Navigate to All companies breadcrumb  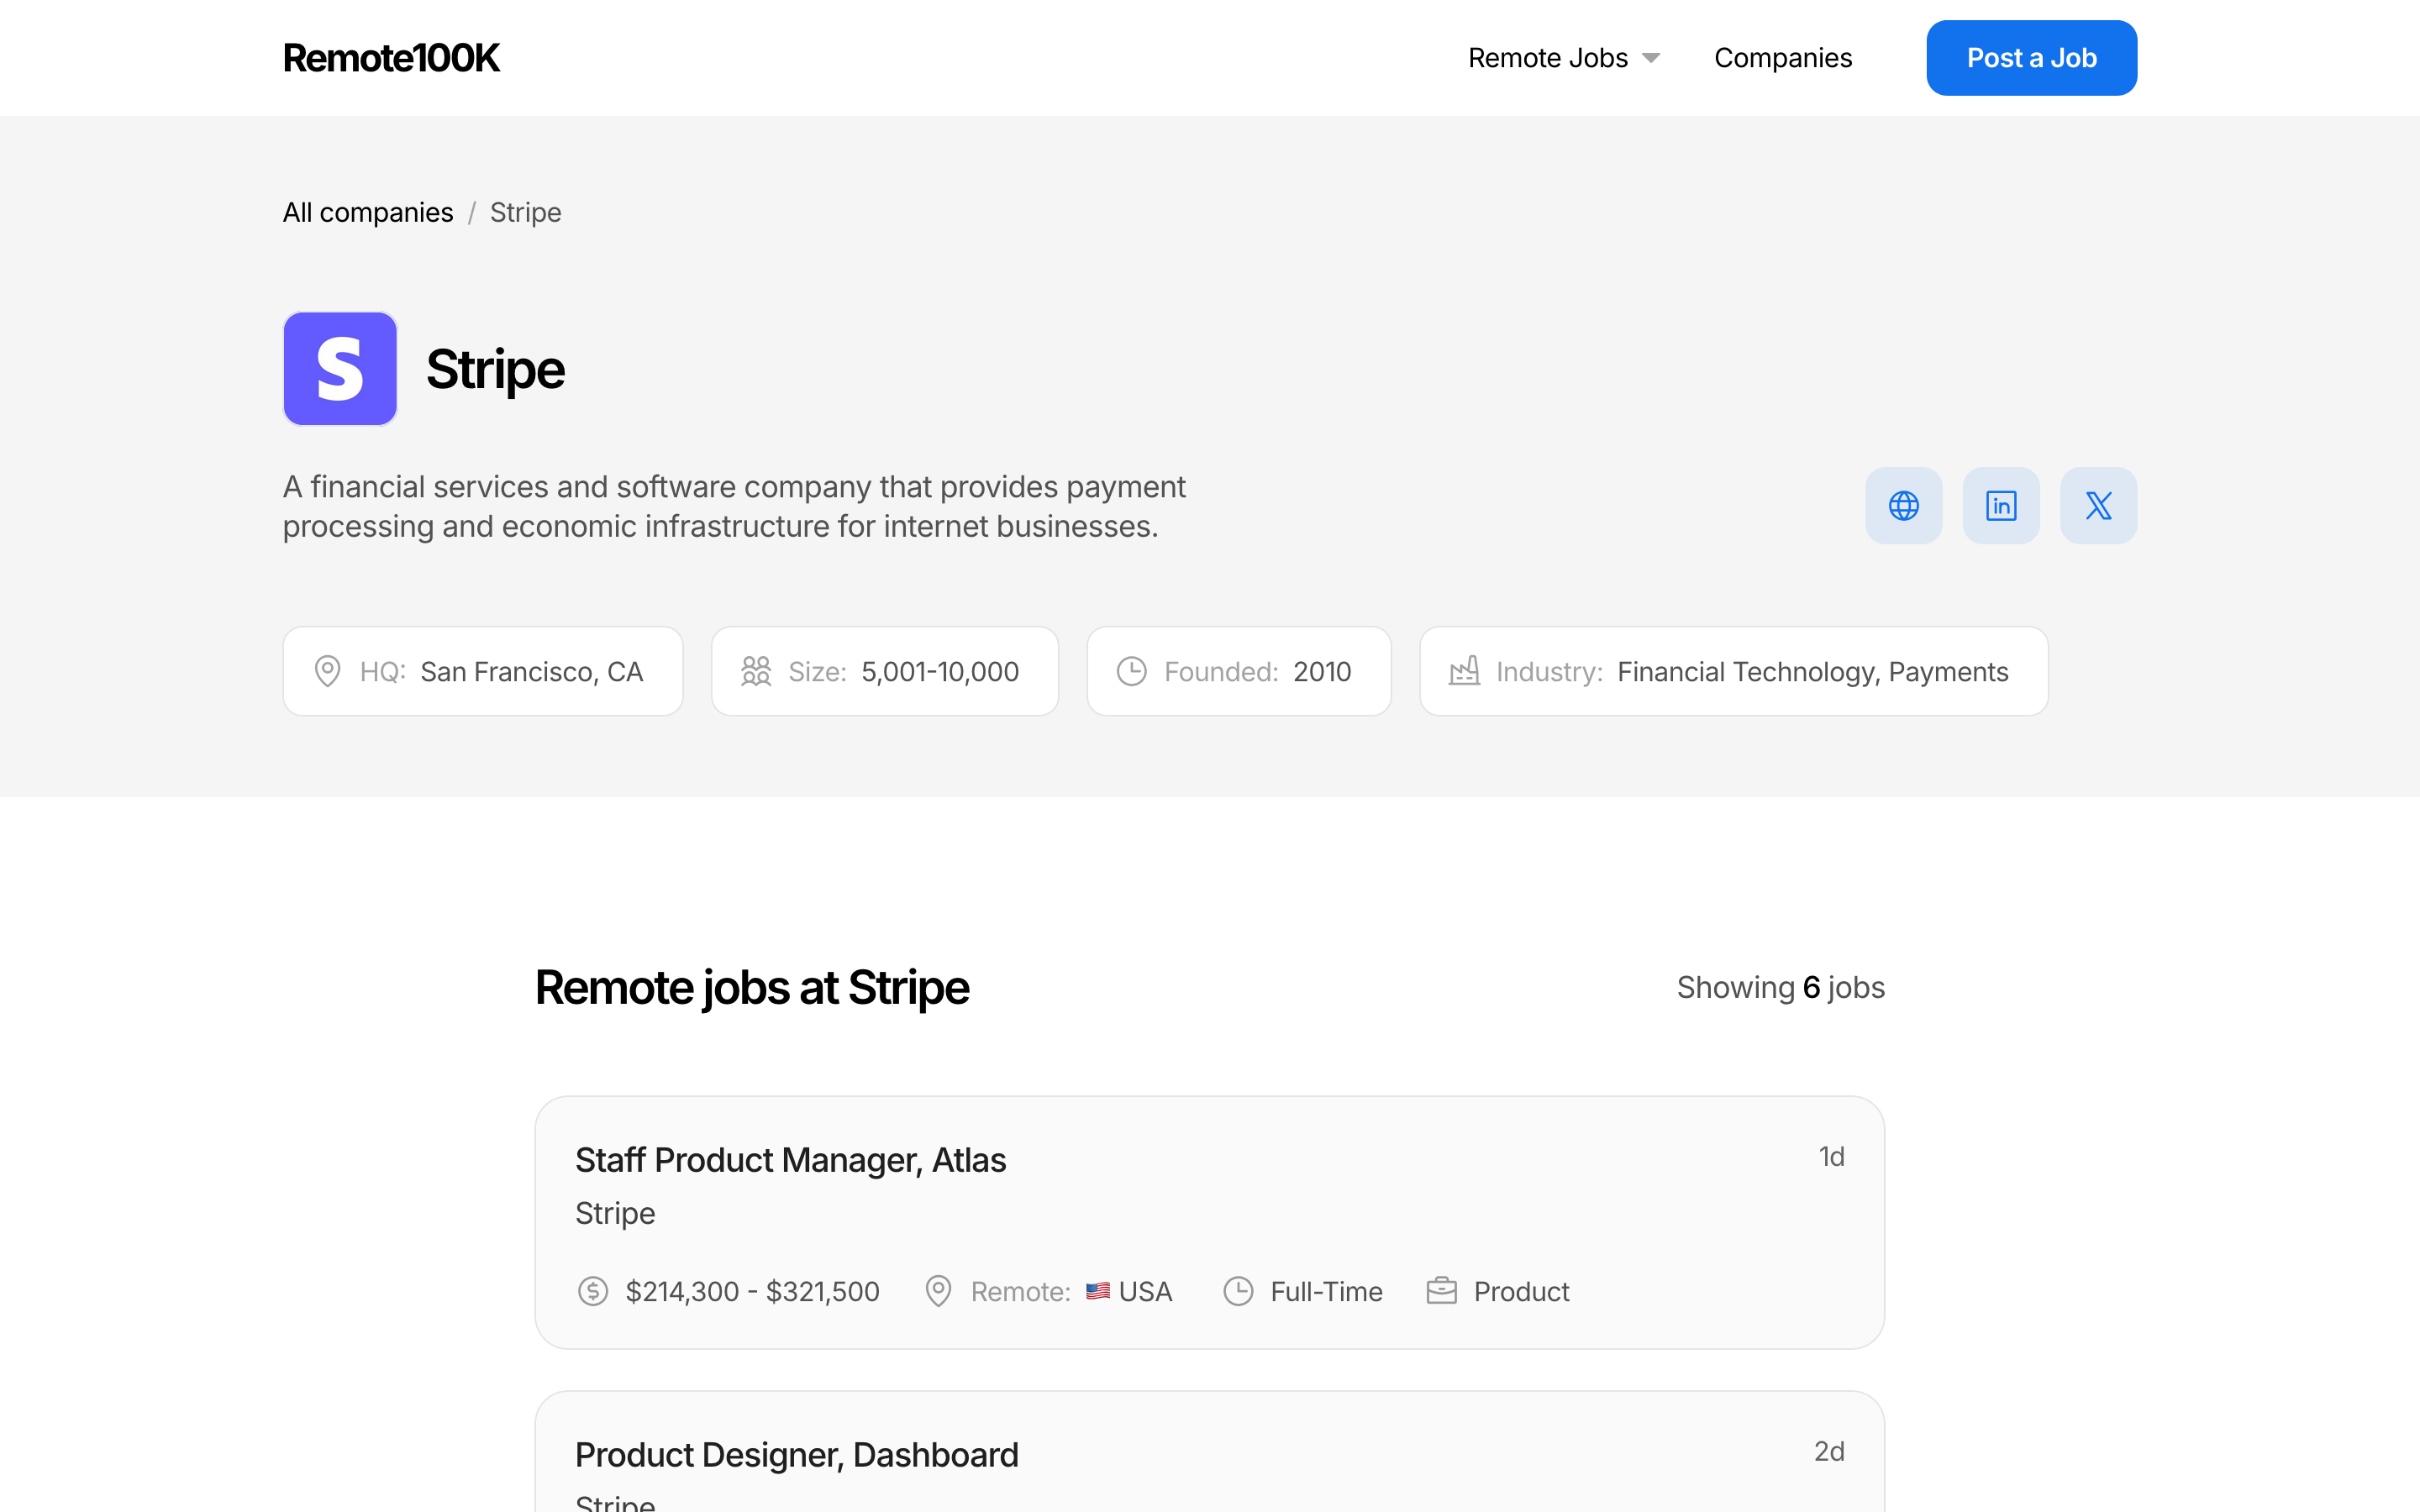(368, 212)
